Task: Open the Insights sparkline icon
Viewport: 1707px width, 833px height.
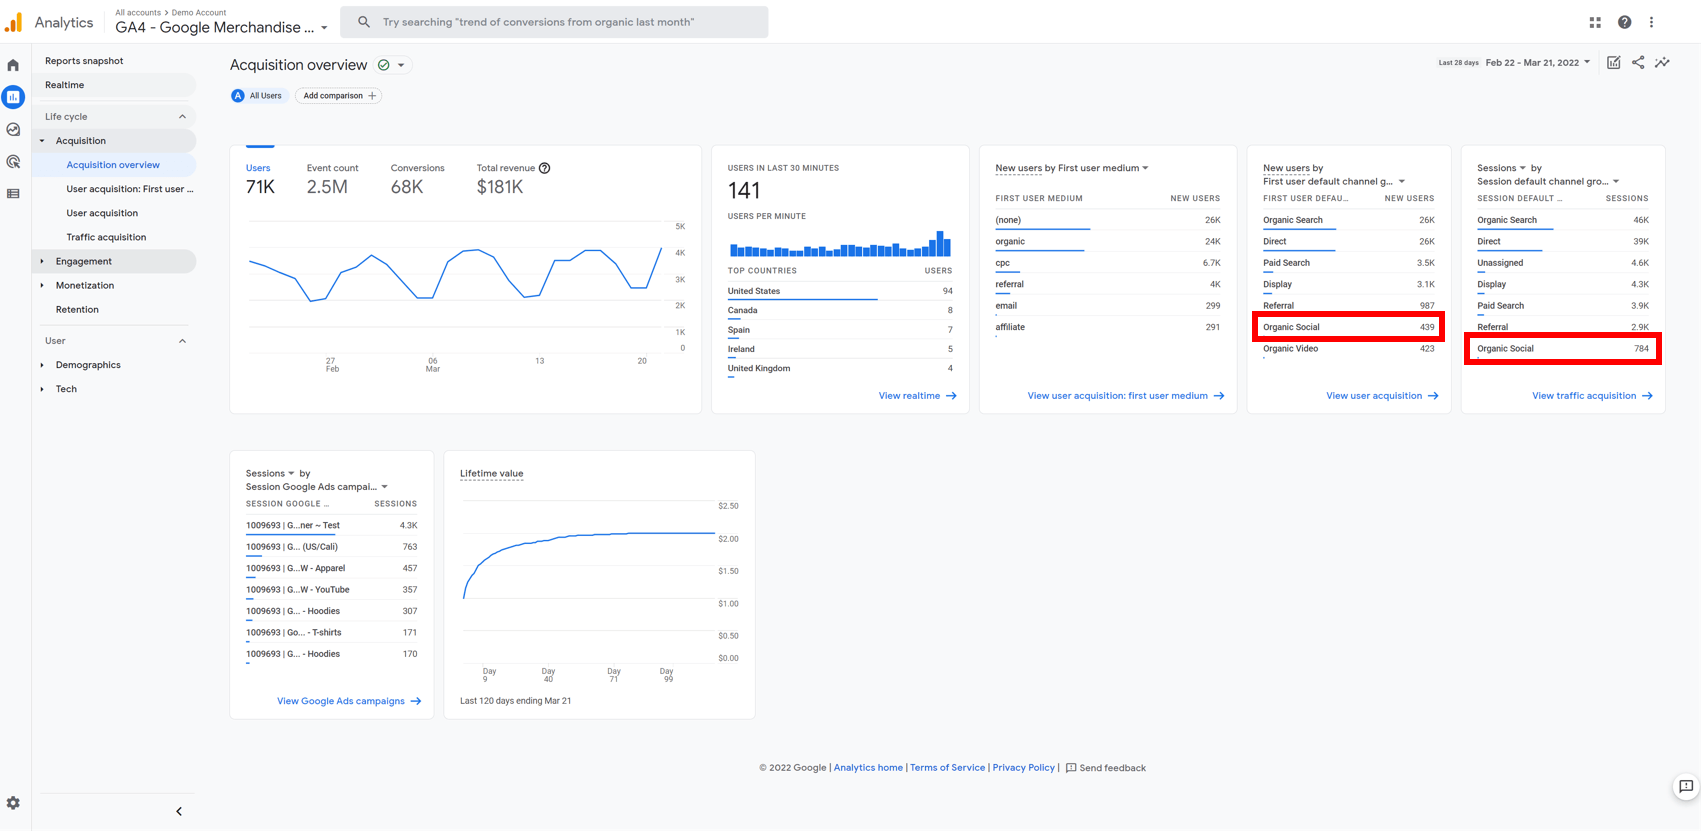Action: click(x=1662, y=63)
